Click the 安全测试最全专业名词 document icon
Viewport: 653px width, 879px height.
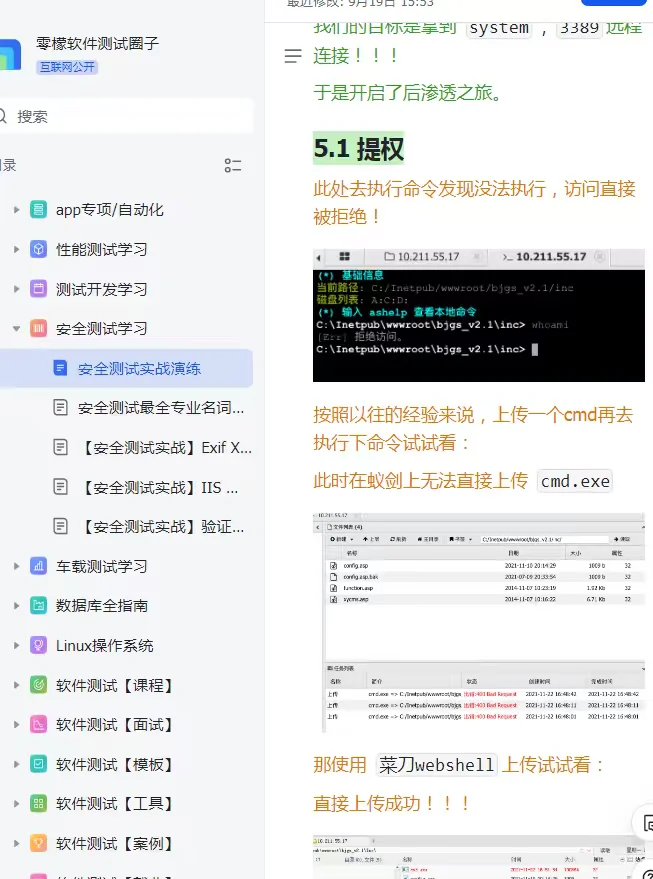[60, 408]
